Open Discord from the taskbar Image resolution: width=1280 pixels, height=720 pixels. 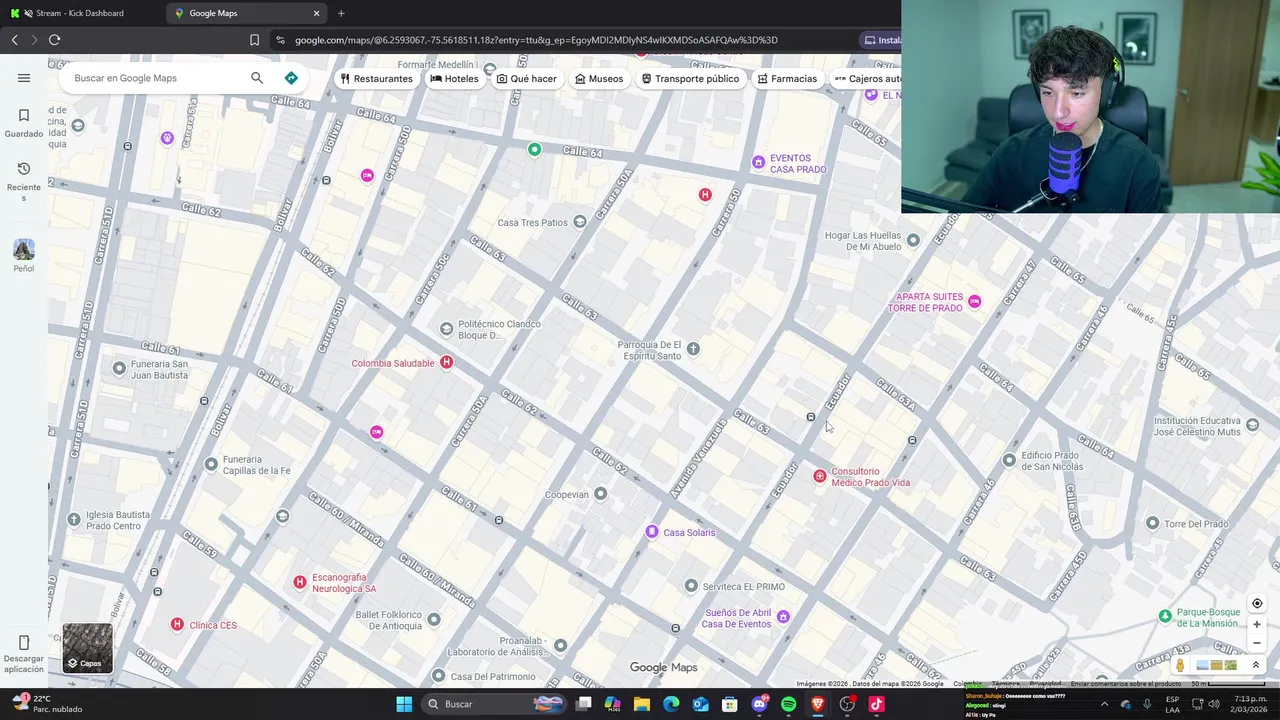coord(759,704)
